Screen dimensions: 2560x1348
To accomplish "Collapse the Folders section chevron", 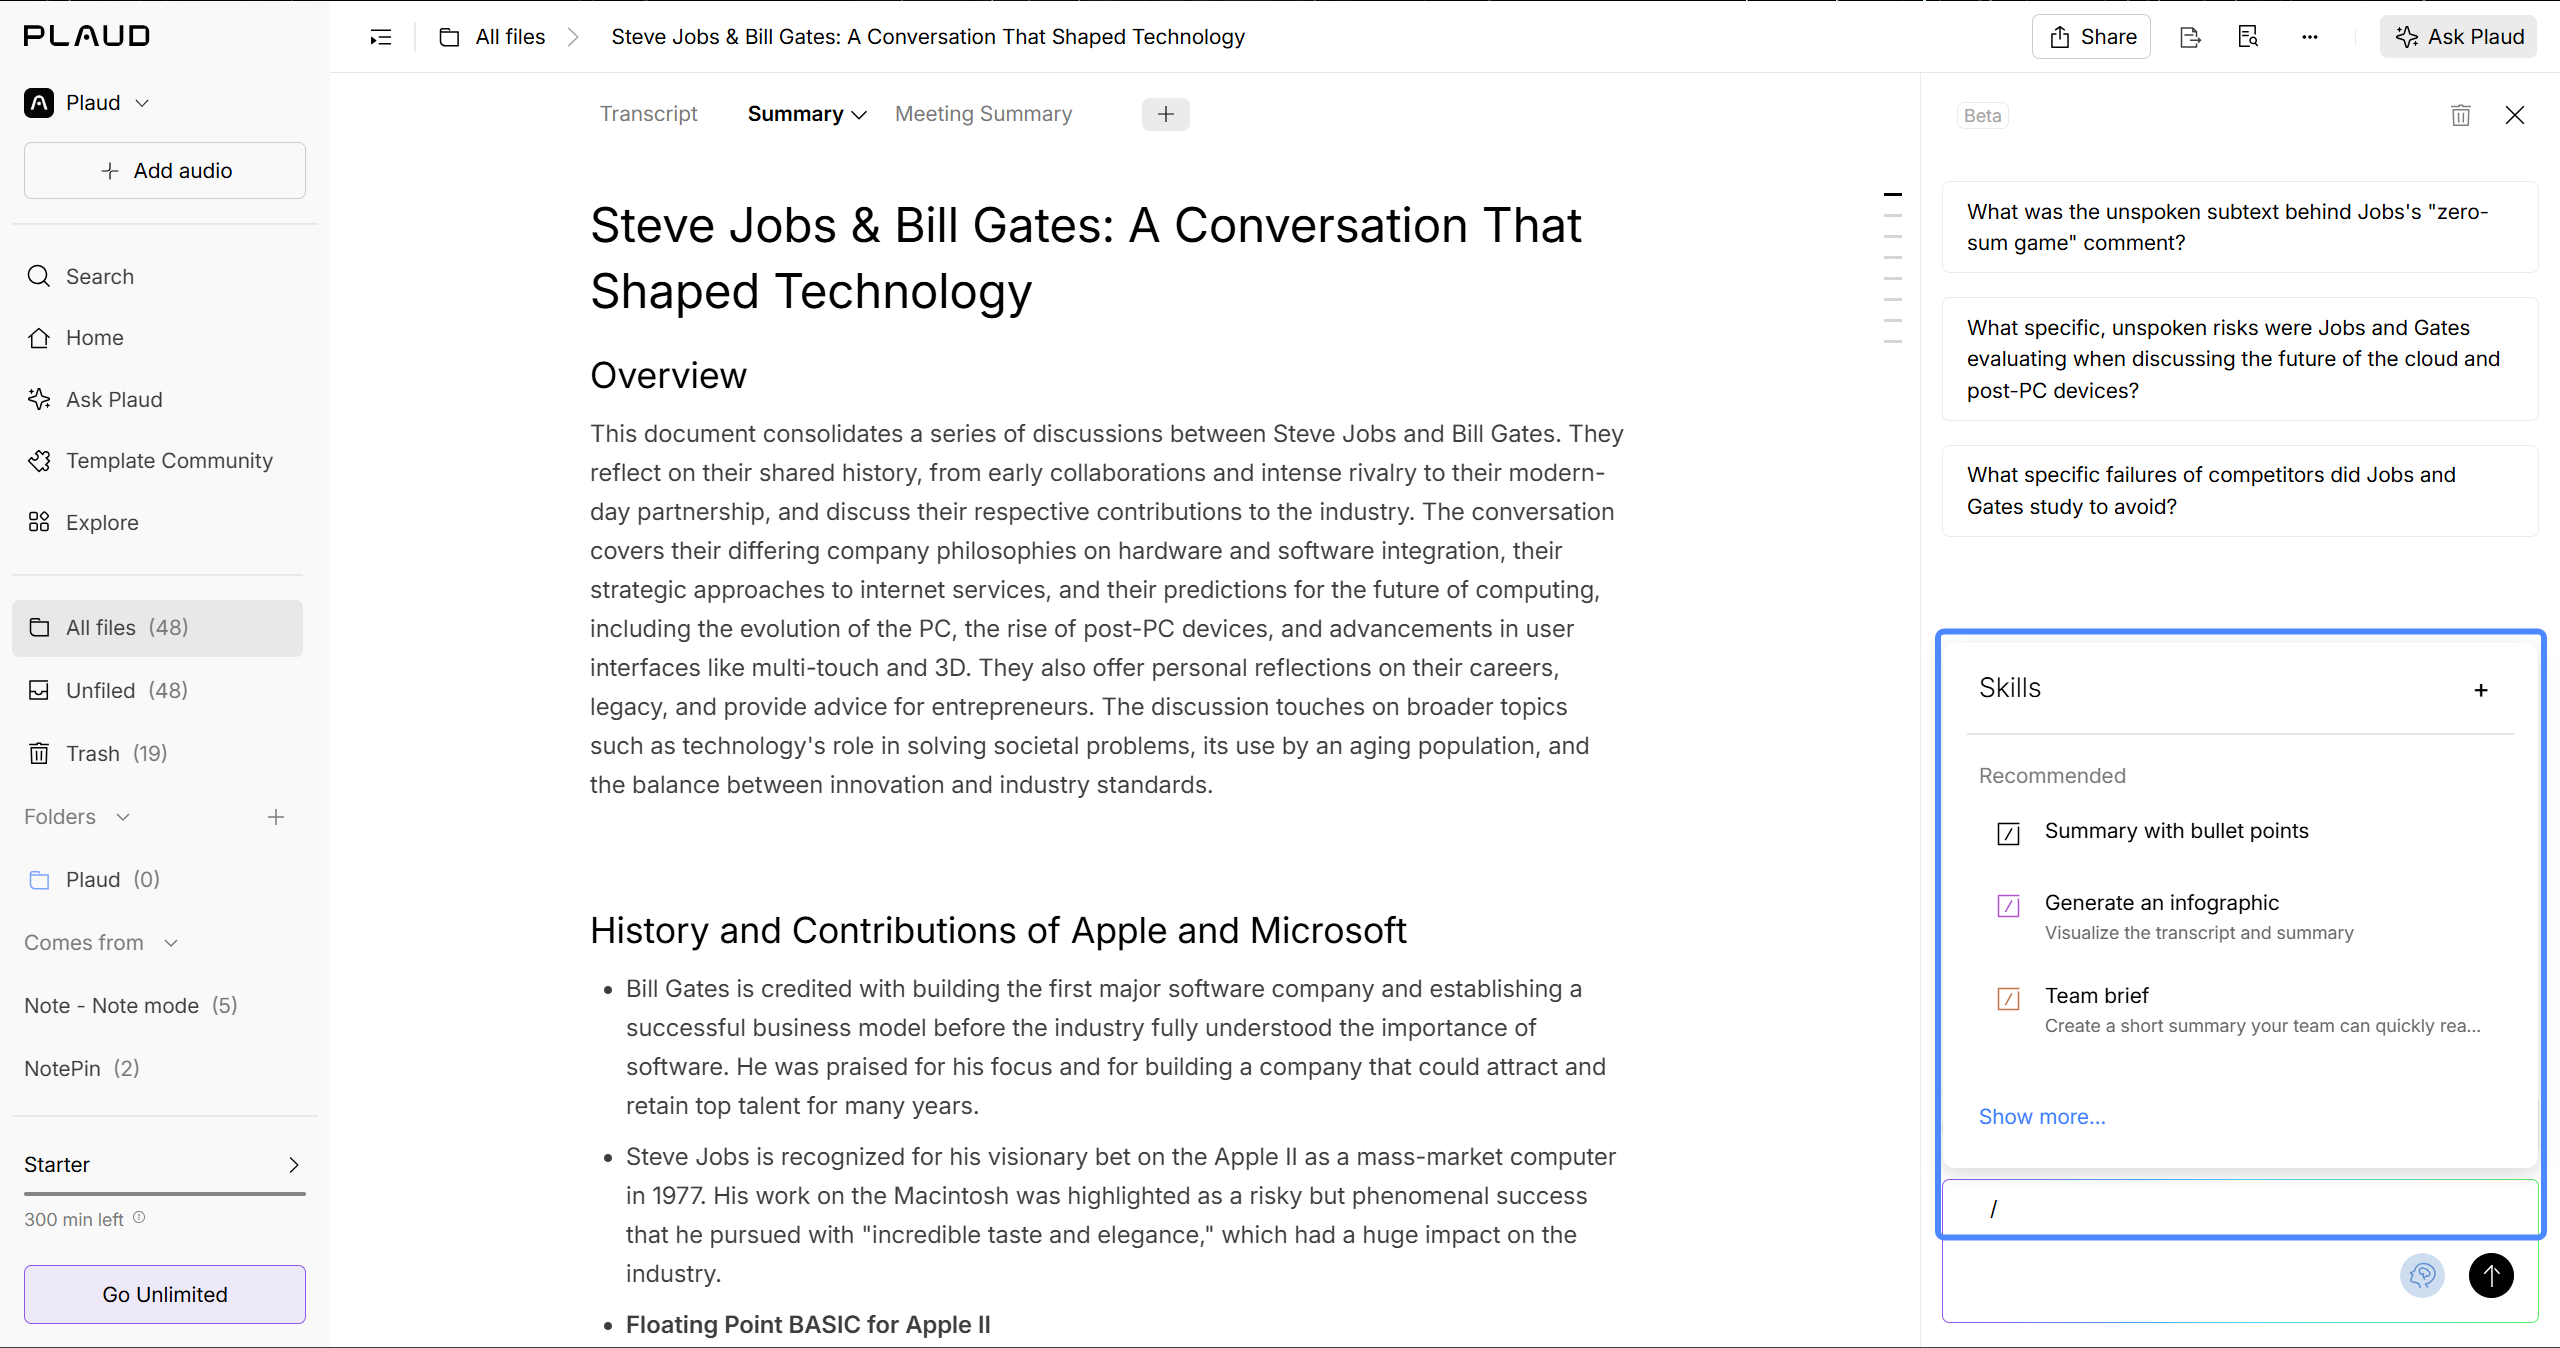I will tap(123, 817).
